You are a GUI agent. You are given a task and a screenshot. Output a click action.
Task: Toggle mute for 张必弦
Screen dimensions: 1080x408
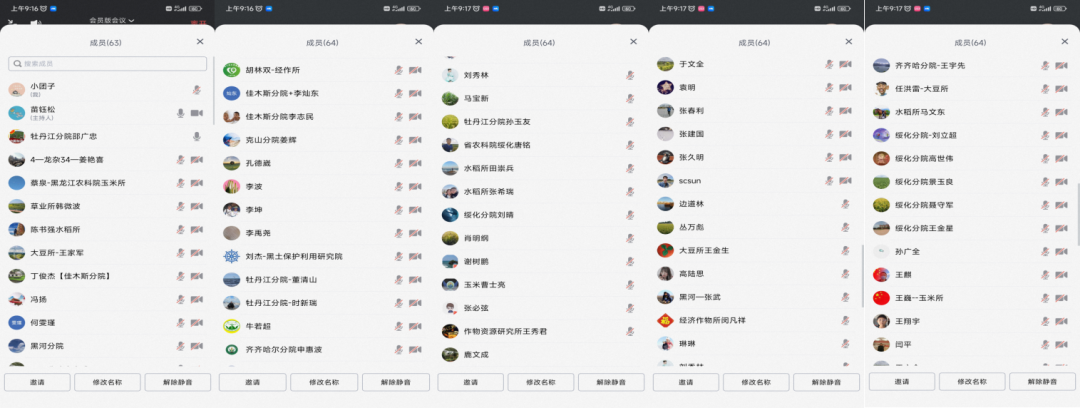click(630, 307)
